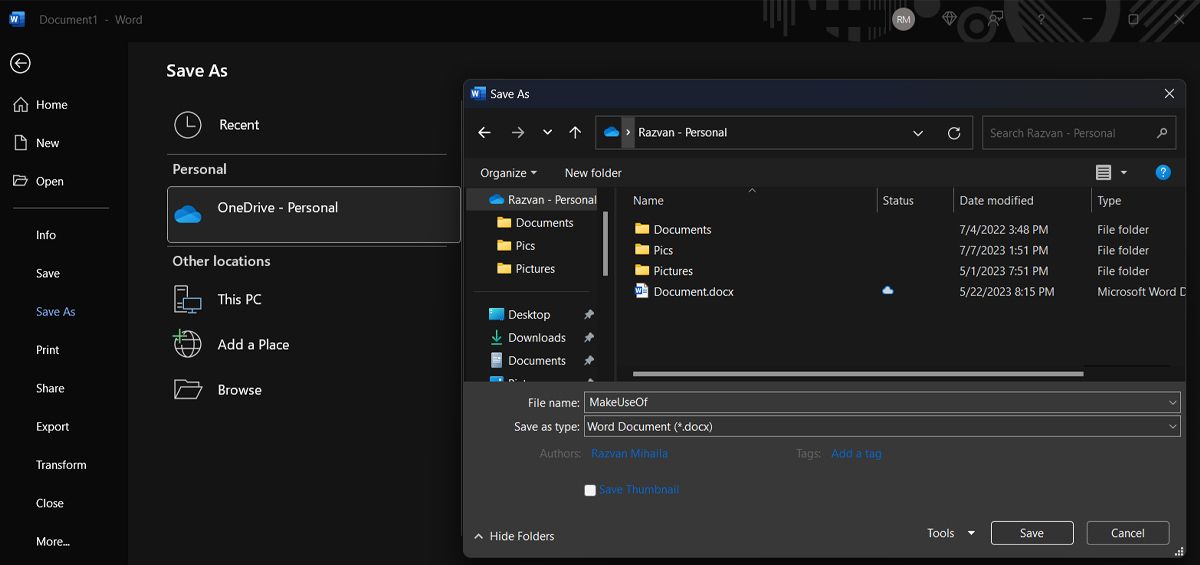Choose Add a Place option
1200x565 pixels.
click(253, 344)
